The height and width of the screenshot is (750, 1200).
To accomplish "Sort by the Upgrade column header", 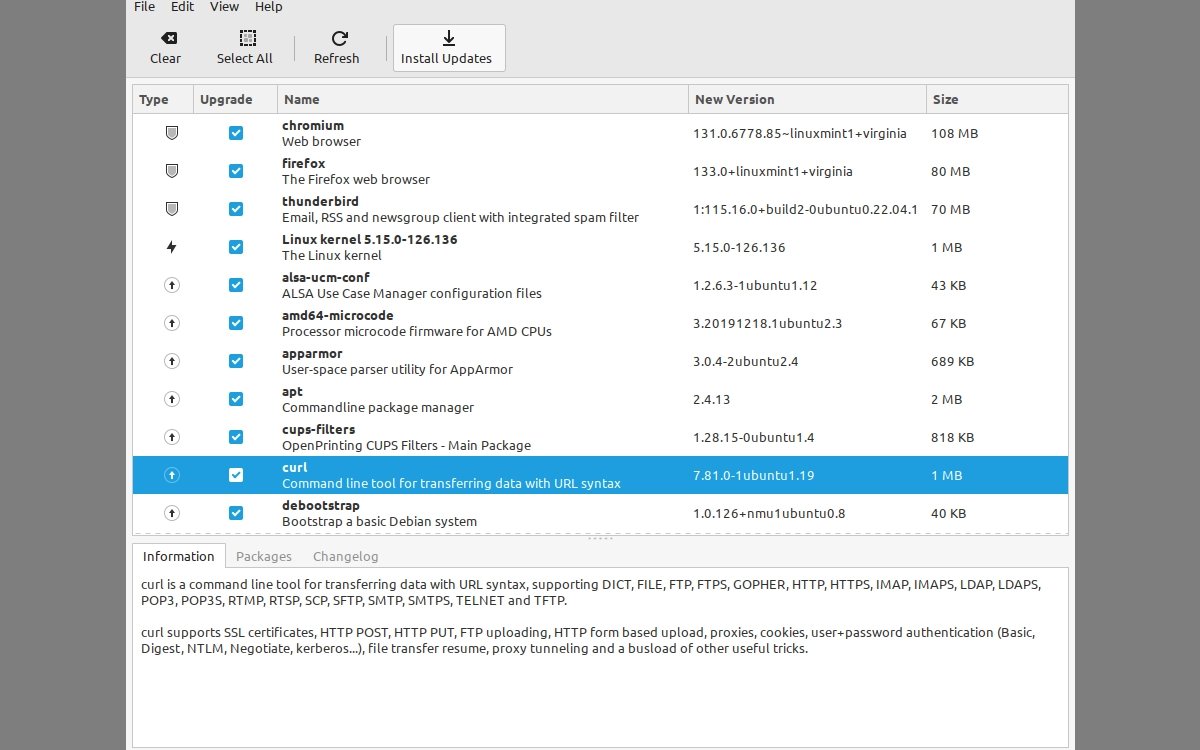I will click(x=235, y=99).
